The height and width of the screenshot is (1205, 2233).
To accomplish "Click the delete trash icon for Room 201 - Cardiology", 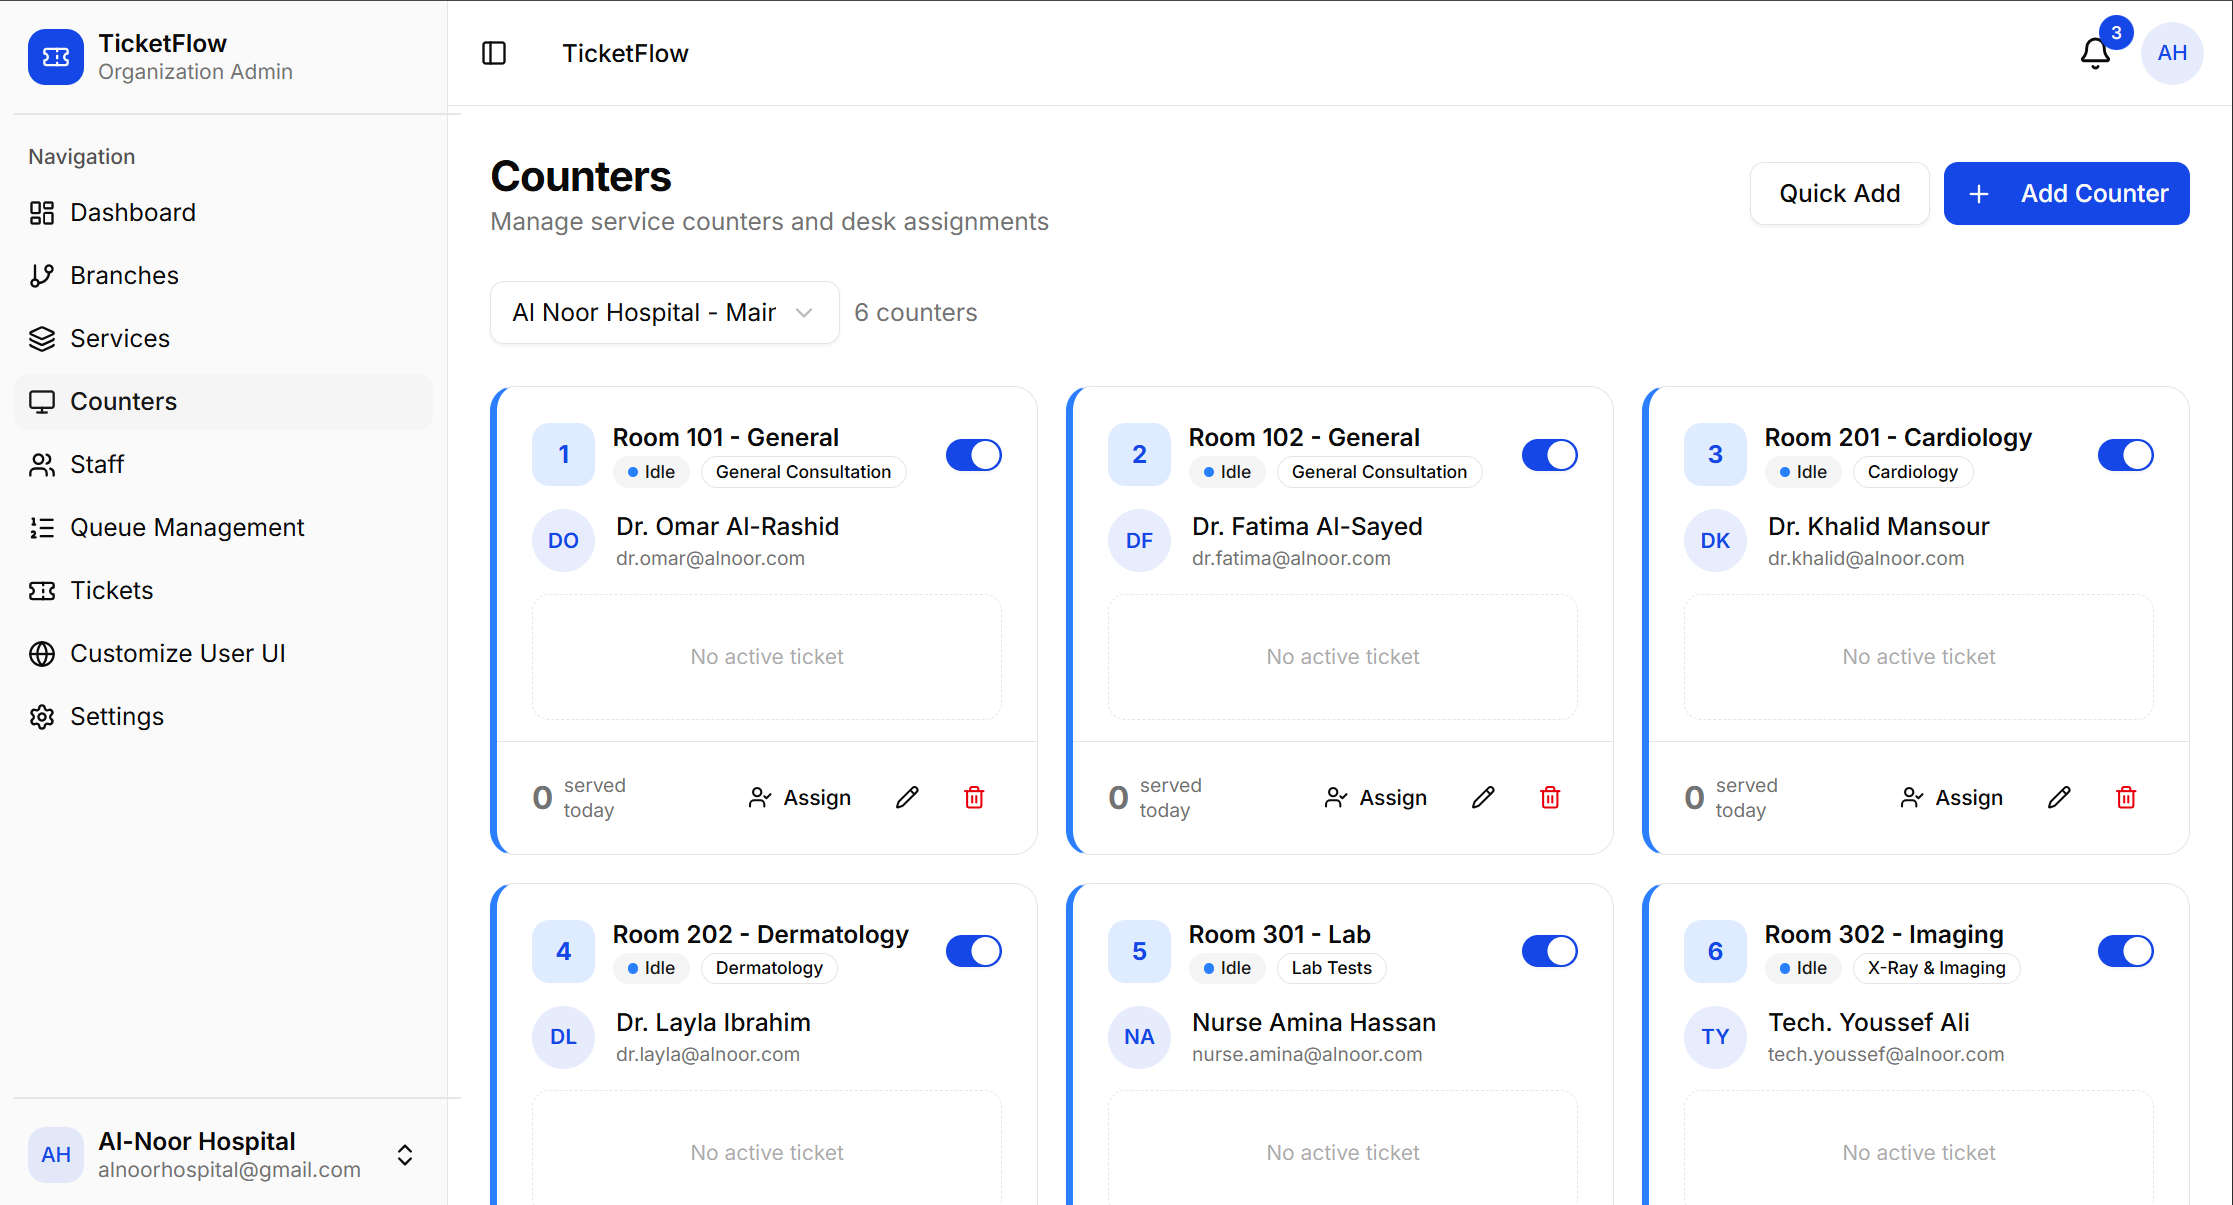I will point(2126,797).
